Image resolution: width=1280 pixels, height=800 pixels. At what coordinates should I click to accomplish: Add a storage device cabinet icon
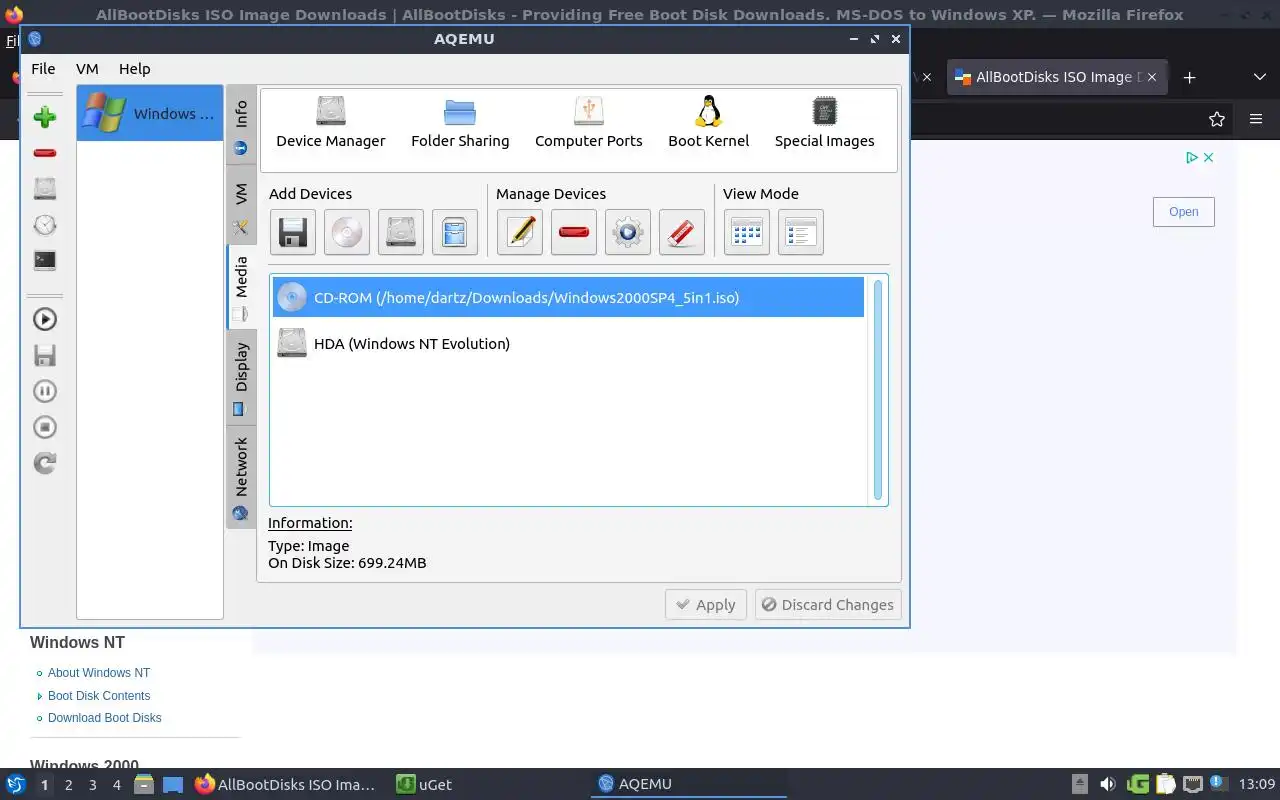[x=455, y=232]
